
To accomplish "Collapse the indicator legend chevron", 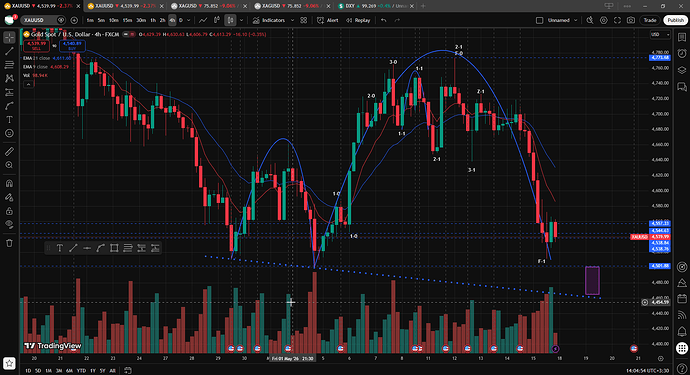I will [x=28, y=84].
